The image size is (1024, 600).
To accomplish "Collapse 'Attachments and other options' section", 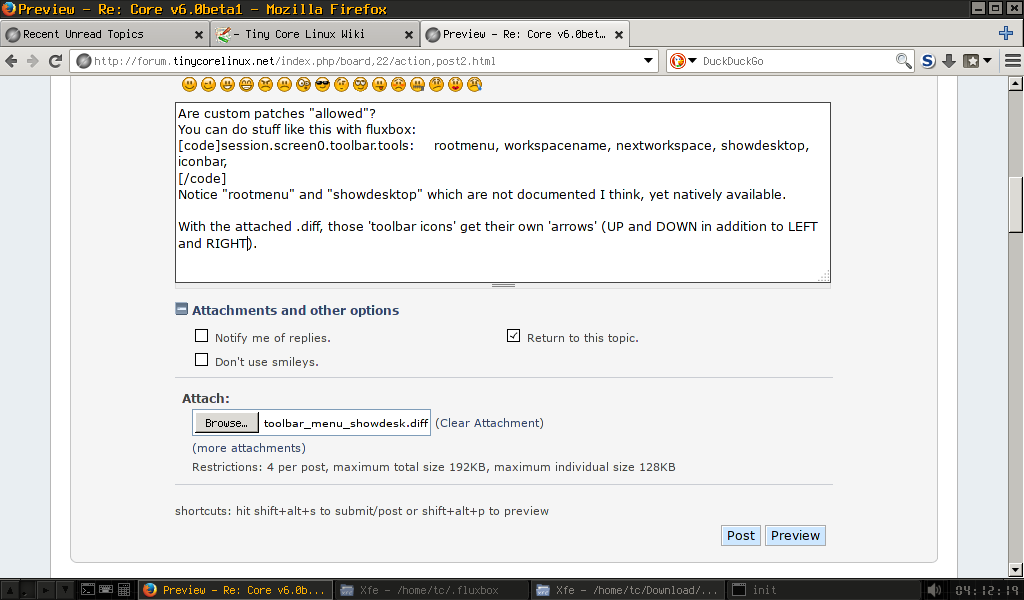I will pyautogui.click(x=182, y=310).
